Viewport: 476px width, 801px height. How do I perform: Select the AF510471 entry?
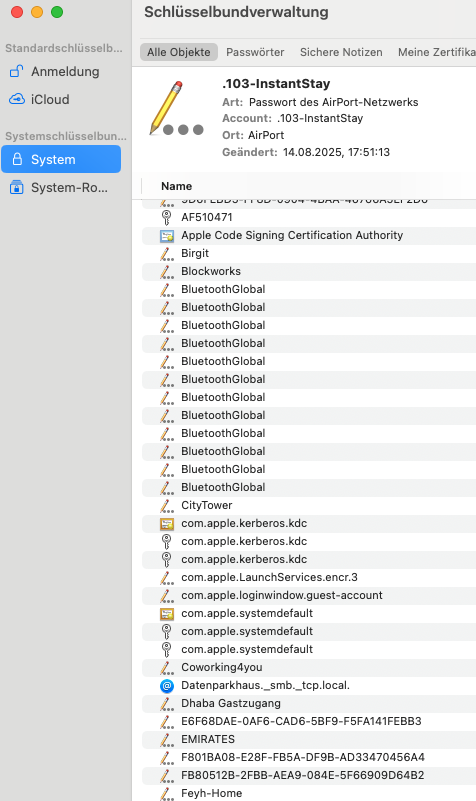[x=309, y=217]
